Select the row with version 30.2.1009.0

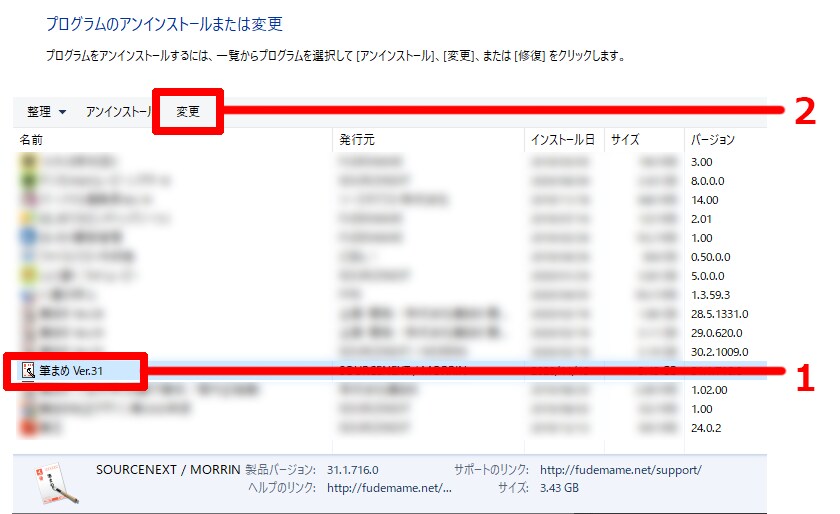pyautogui.click(x=390, y=352)
